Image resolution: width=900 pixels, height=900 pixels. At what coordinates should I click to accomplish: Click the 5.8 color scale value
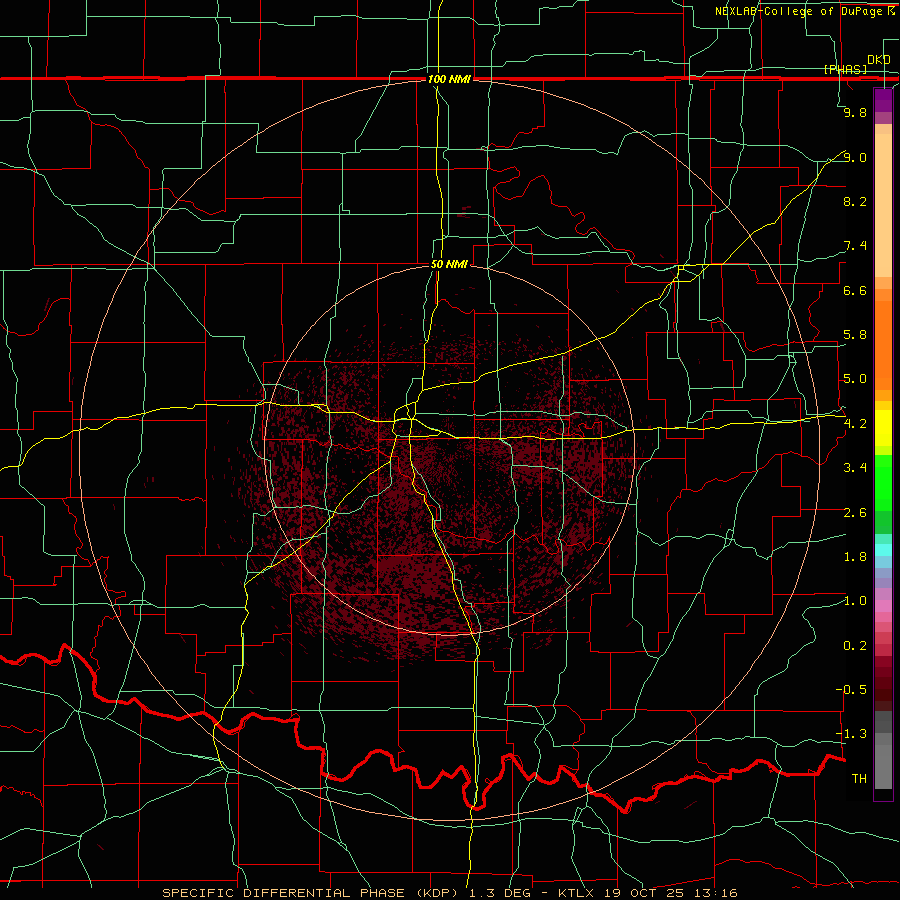(855, 335)
